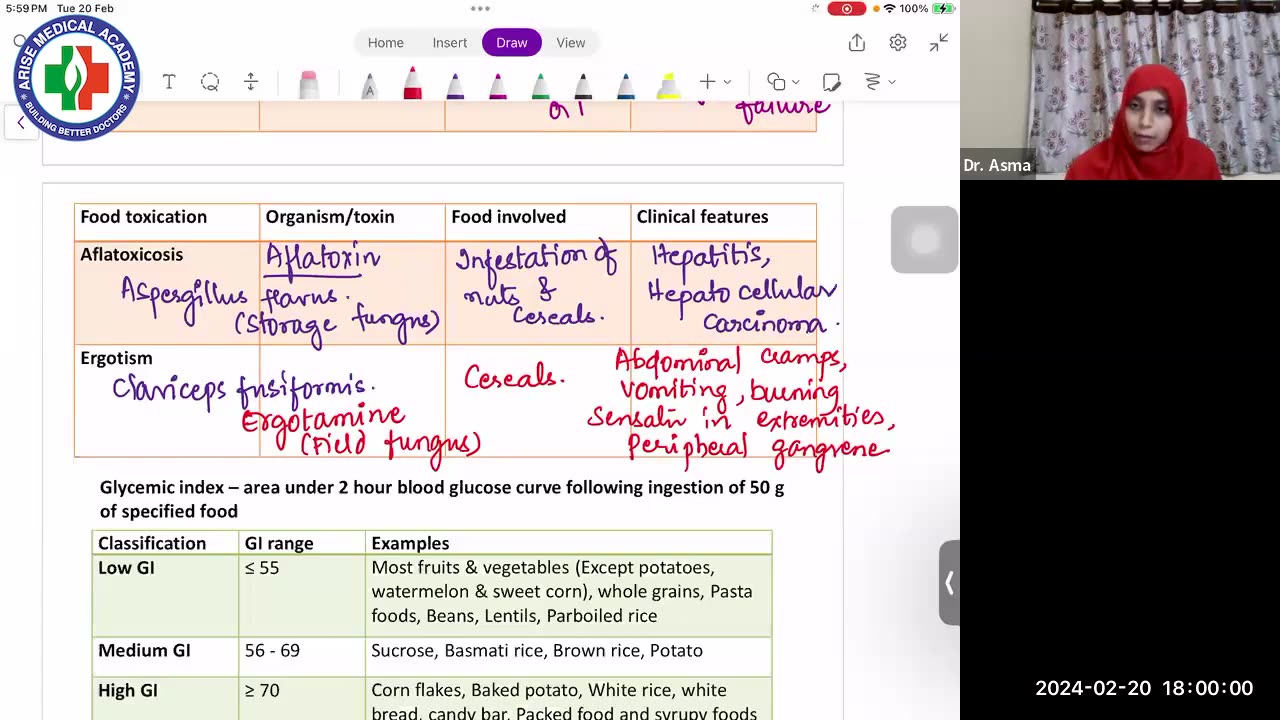Expand the shapes dropdown arrow
This screenshot has height=720, width=1280.
[x=796, y=82]
